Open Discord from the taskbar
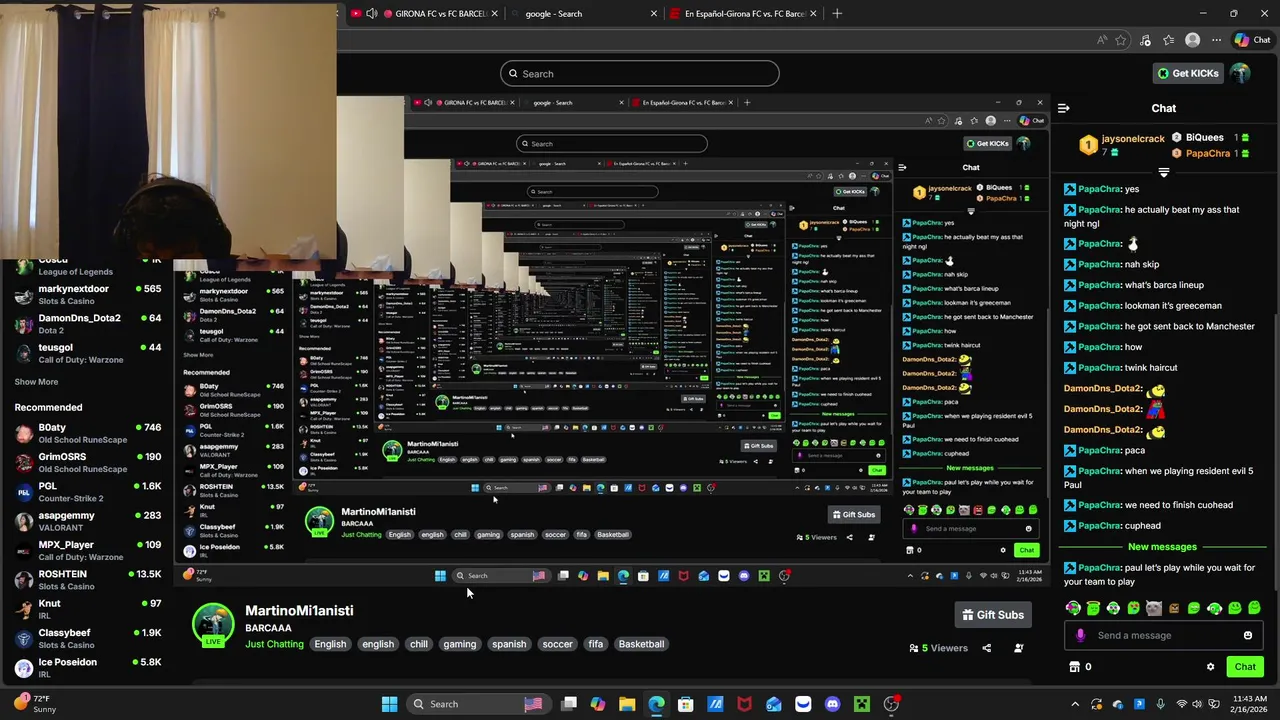This screenshot has height=720, width=1280. pos(832,704)
